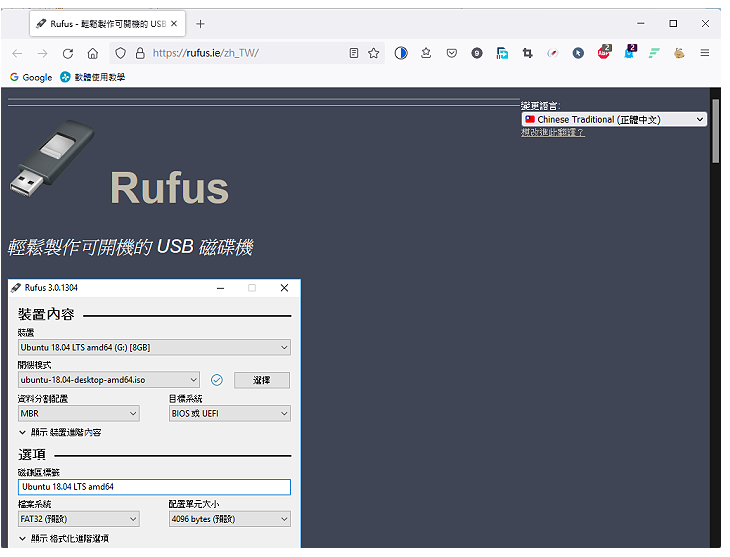Click the brown animal extension icon
This screenshot has width=730, height=557.
(679, 54)
